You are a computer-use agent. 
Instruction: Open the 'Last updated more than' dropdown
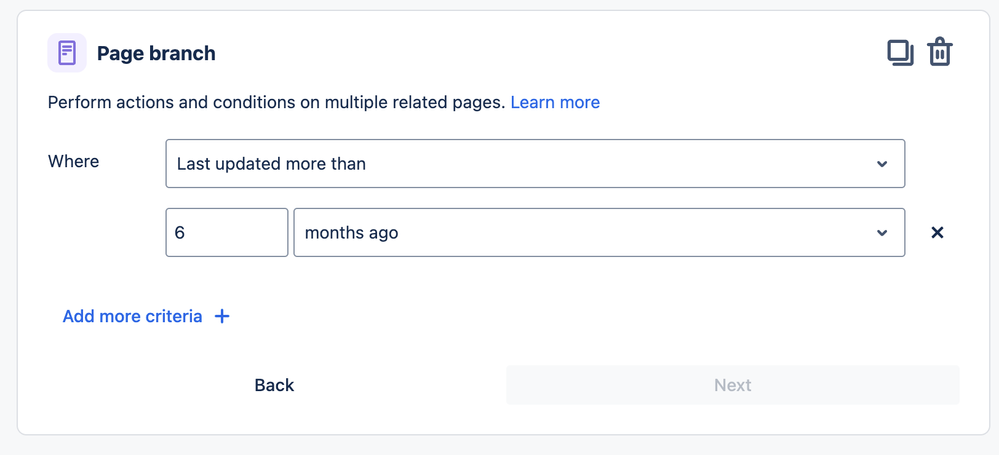coord(535,164)
